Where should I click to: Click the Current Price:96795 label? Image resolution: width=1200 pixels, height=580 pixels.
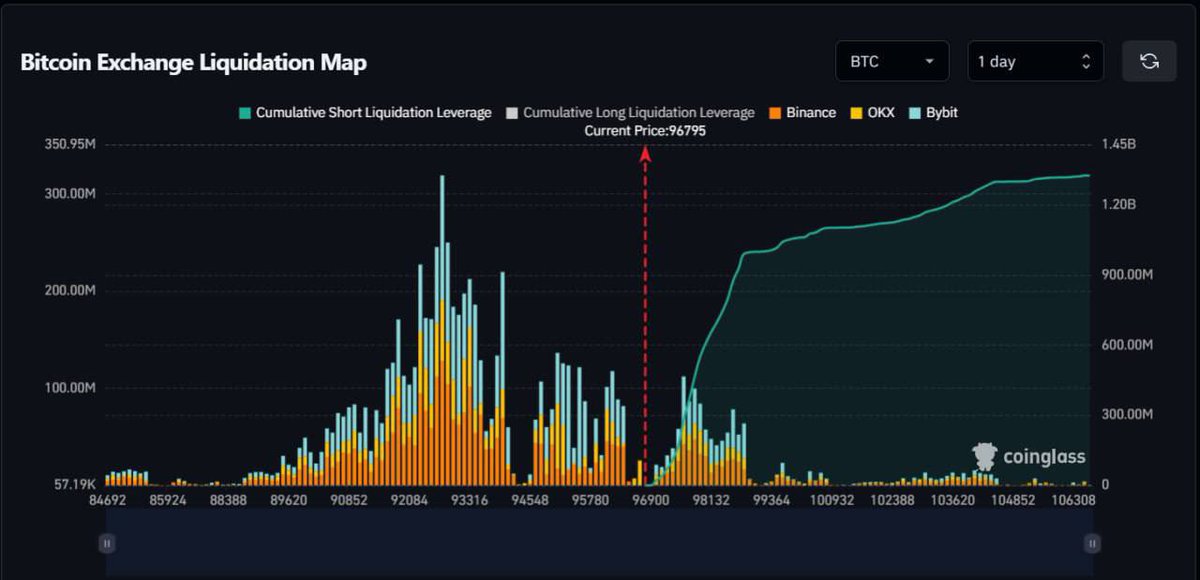646,131
